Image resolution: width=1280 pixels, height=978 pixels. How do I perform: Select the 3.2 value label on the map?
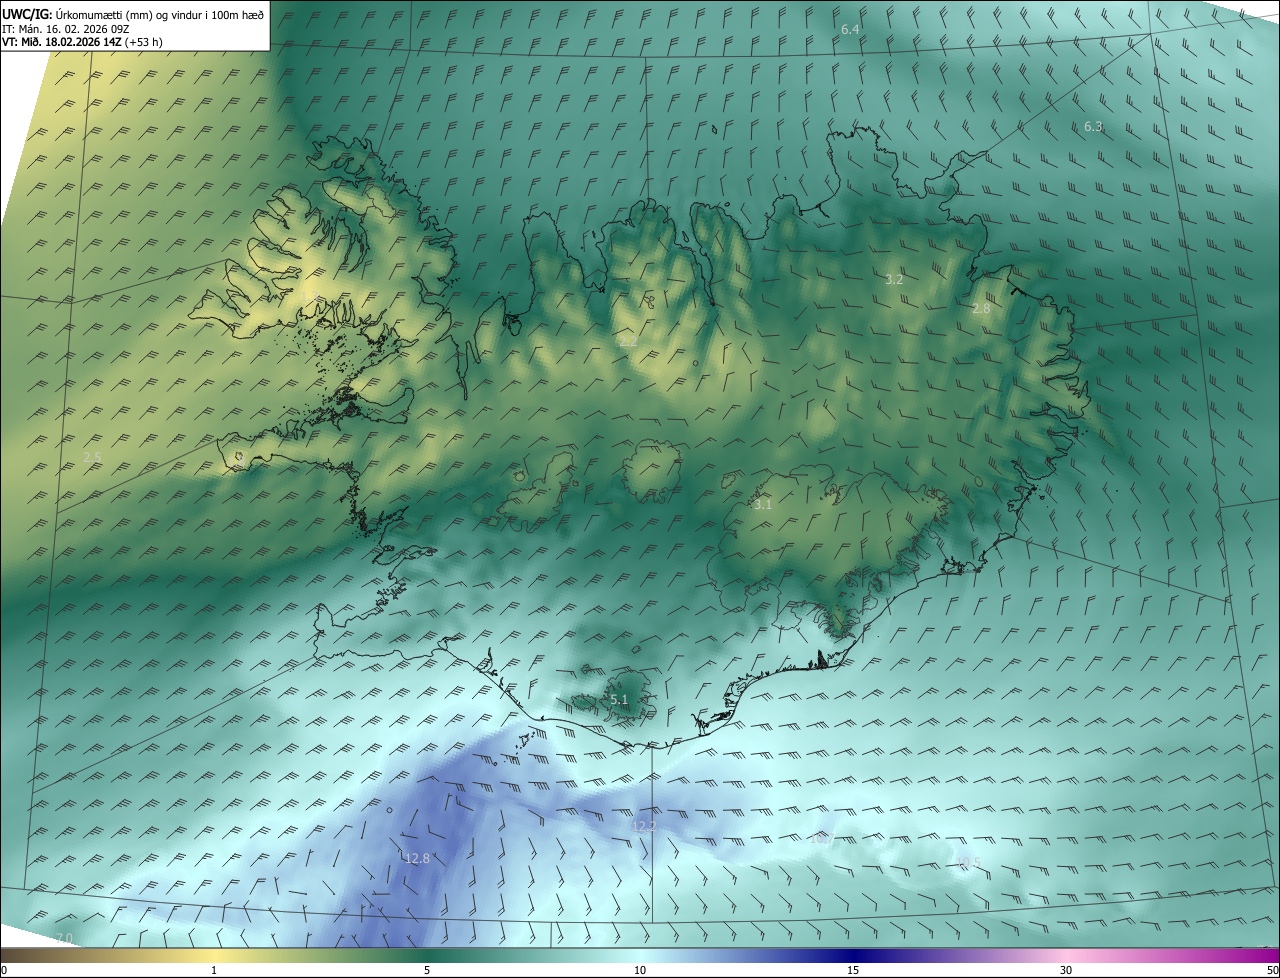(x=894, y=280)
